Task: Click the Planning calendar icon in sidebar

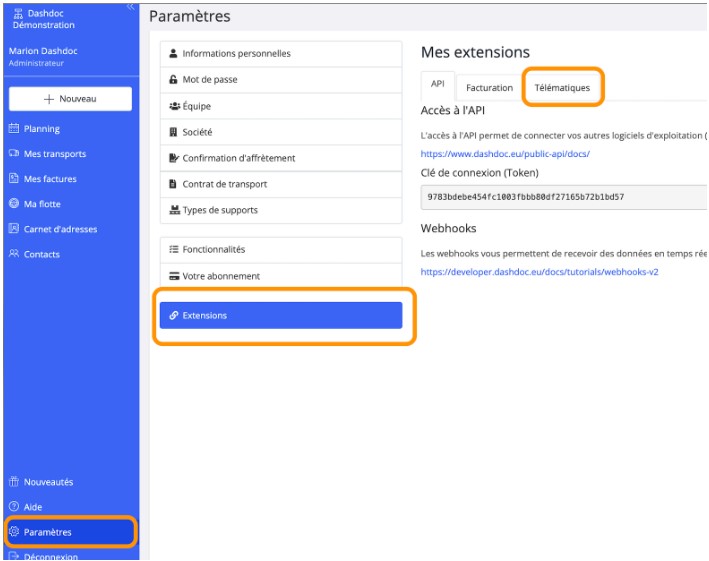Action: coord(14,129)
